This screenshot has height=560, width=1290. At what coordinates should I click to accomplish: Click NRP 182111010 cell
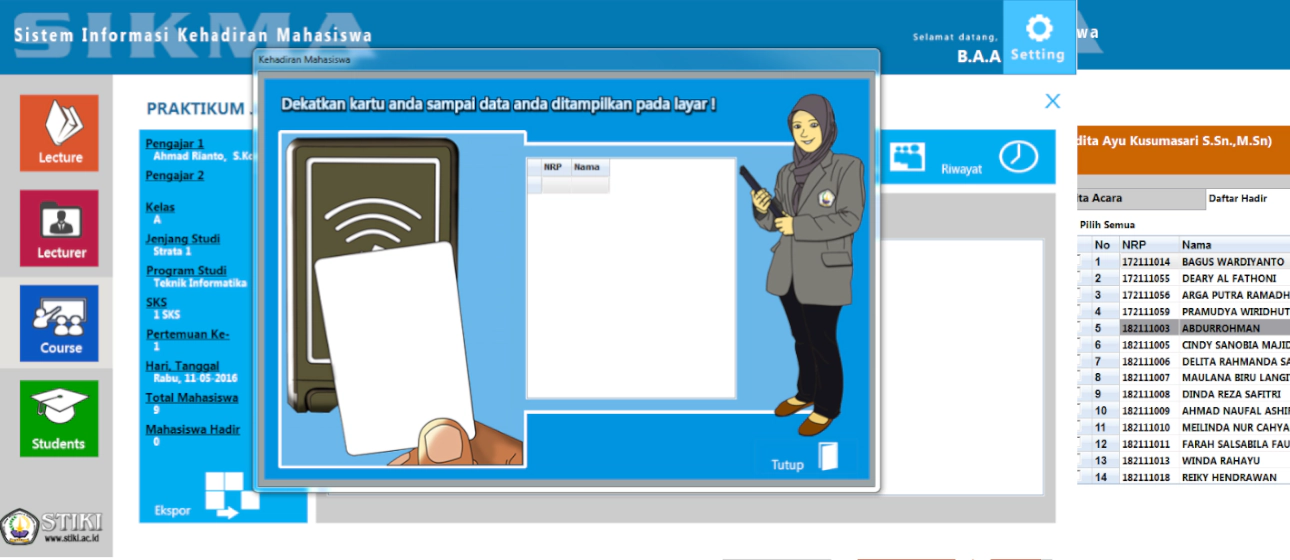[1148, 427]
